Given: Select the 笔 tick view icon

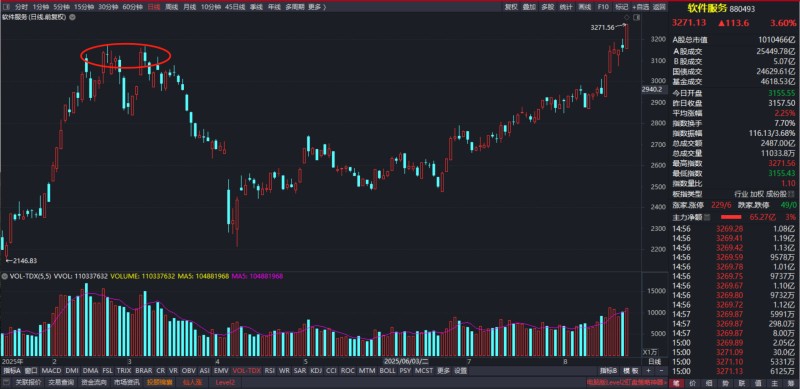Looking at the screenshot, I should 676,382.
